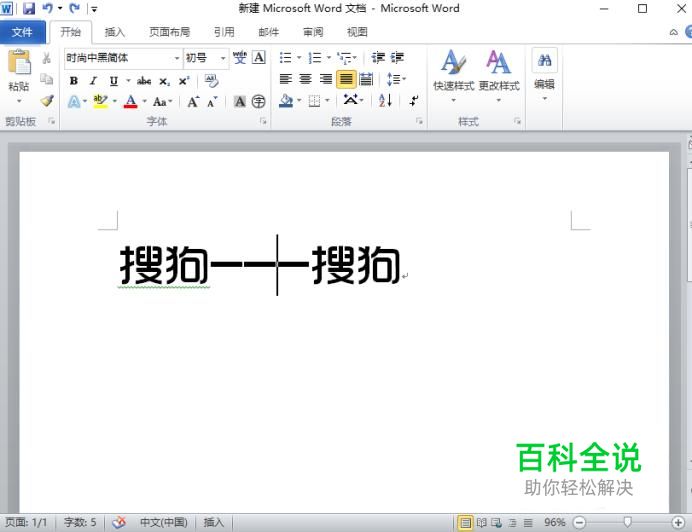Image resolution: width=692 pixels, height=532 pixels.
Task: Switch to the 视图 View tab
Action: [x=357, y=32]
